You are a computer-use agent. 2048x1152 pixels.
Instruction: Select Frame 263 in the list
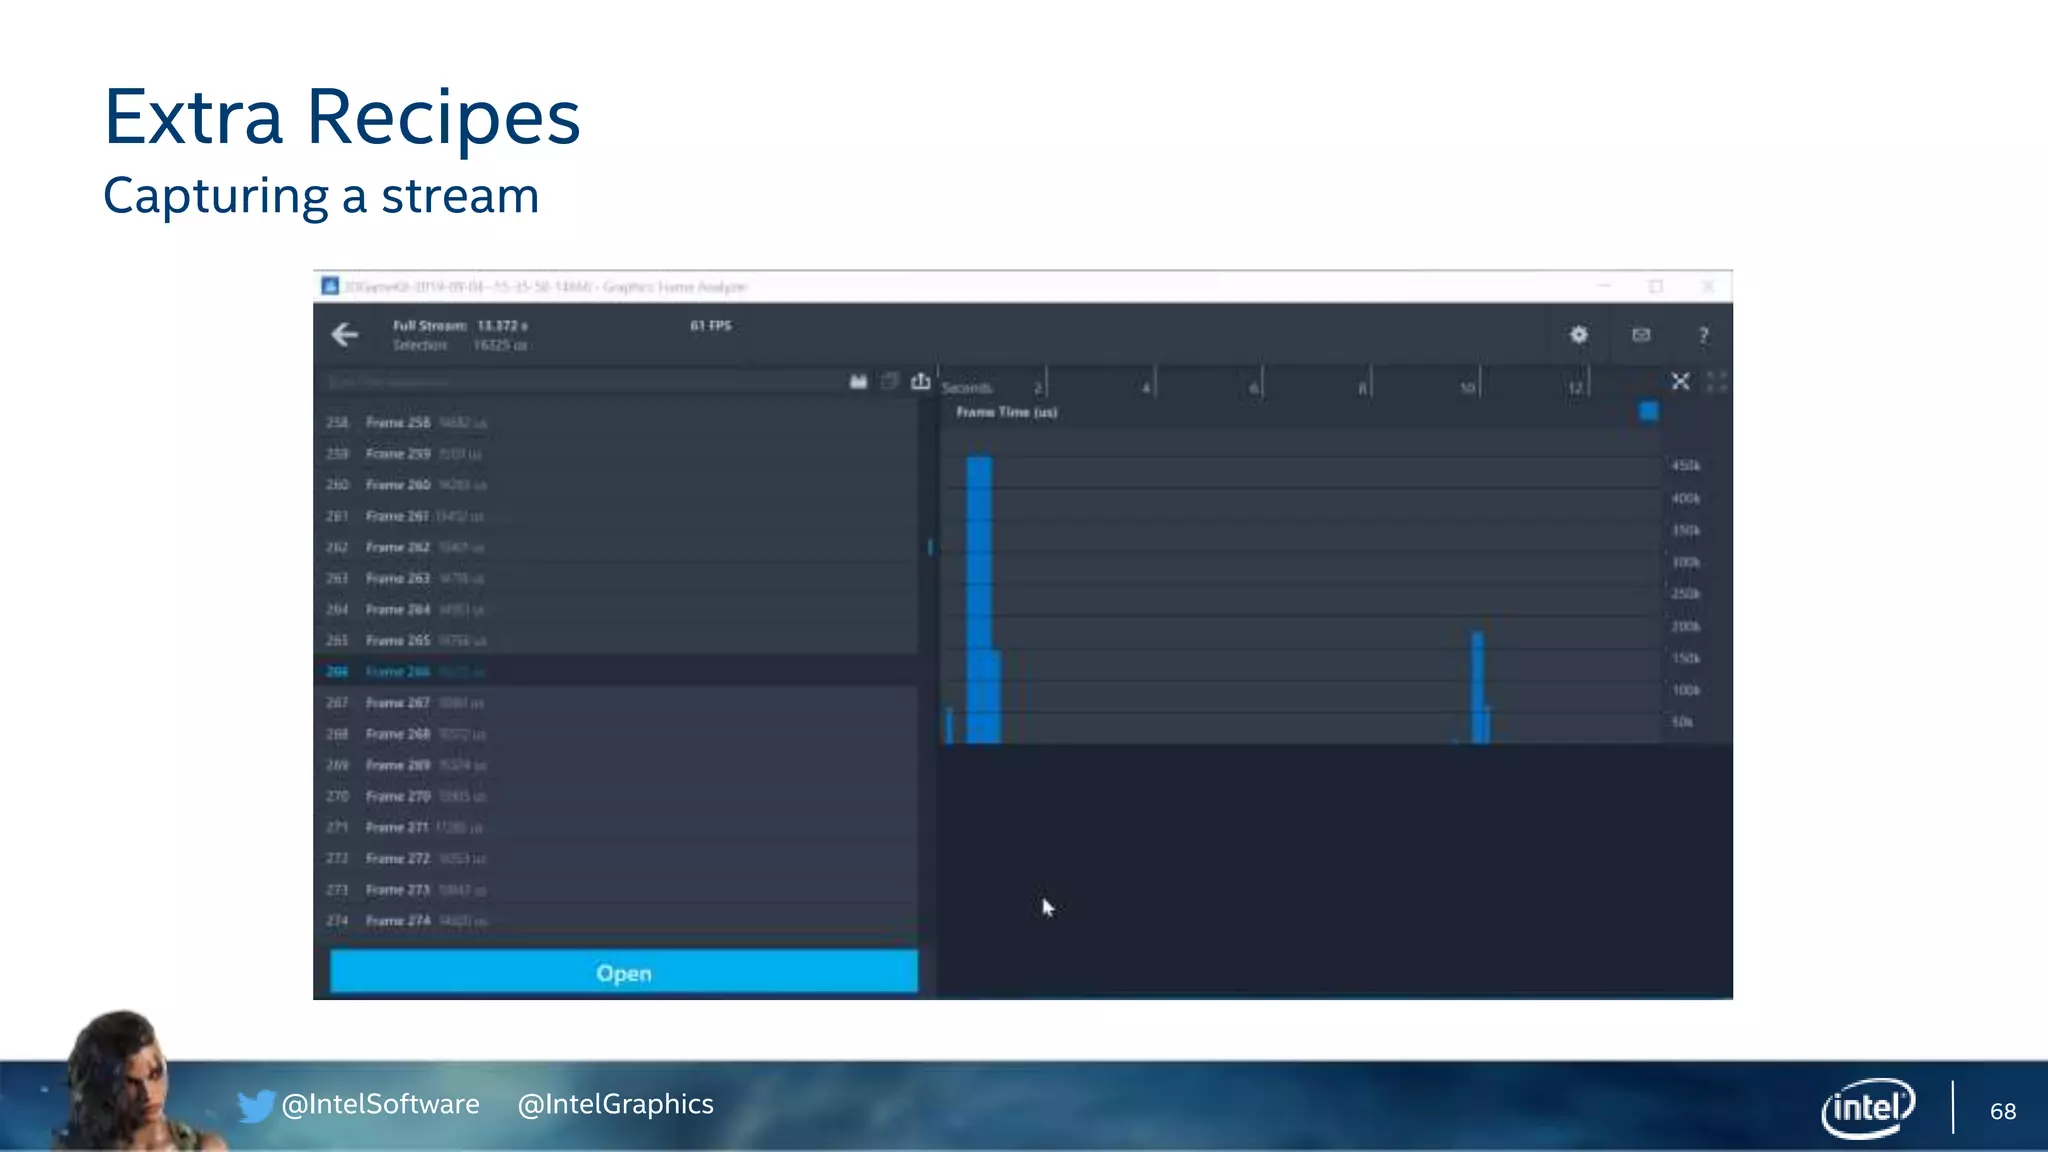point(616,578)
